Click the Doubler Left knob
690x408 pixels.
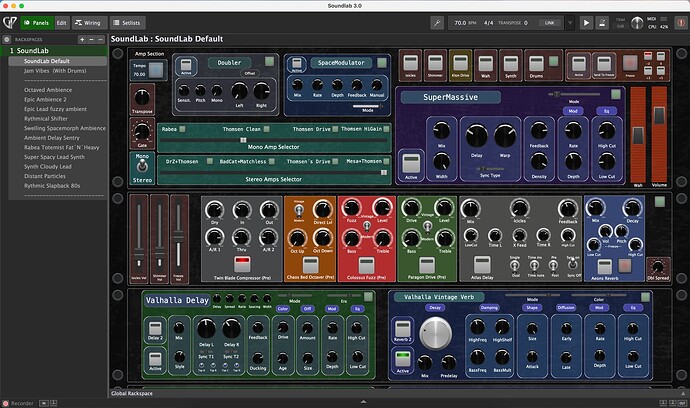pyautogui.click(x=239, y=91)
